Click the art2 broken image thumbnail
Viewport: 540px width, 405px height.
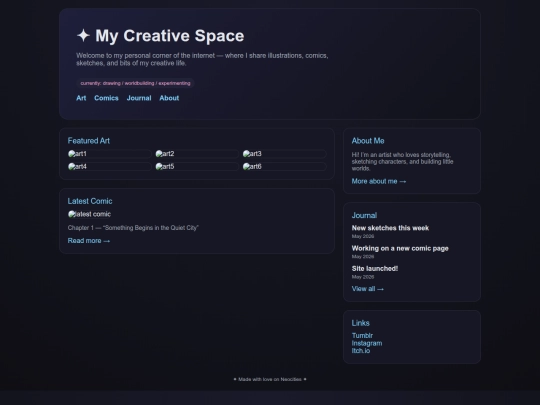[x=197, y=154]
